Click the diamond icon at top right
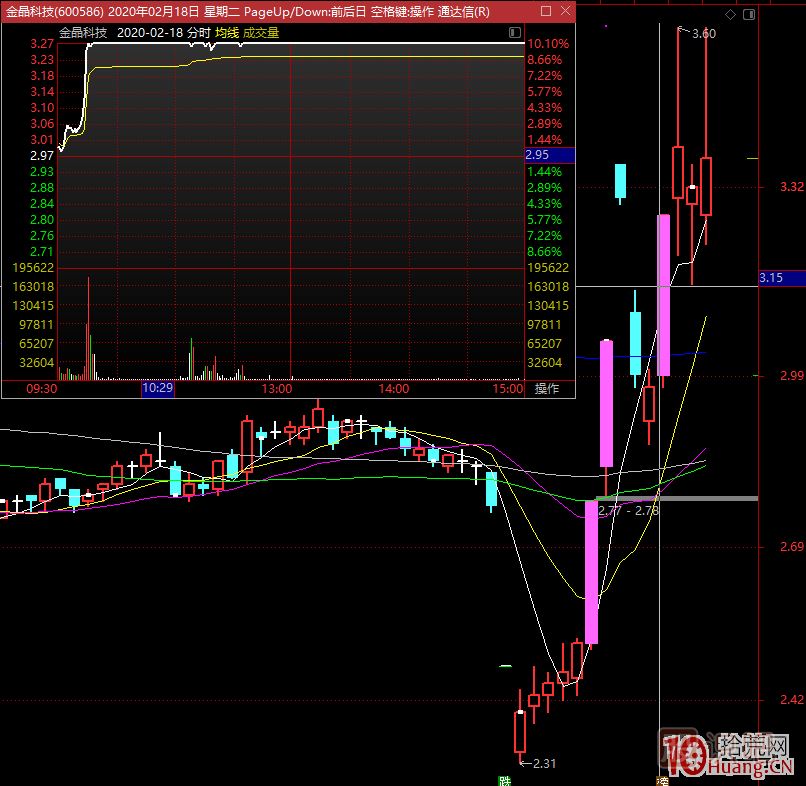This screenshot has width=806, height=786. (x=731, y=16)
